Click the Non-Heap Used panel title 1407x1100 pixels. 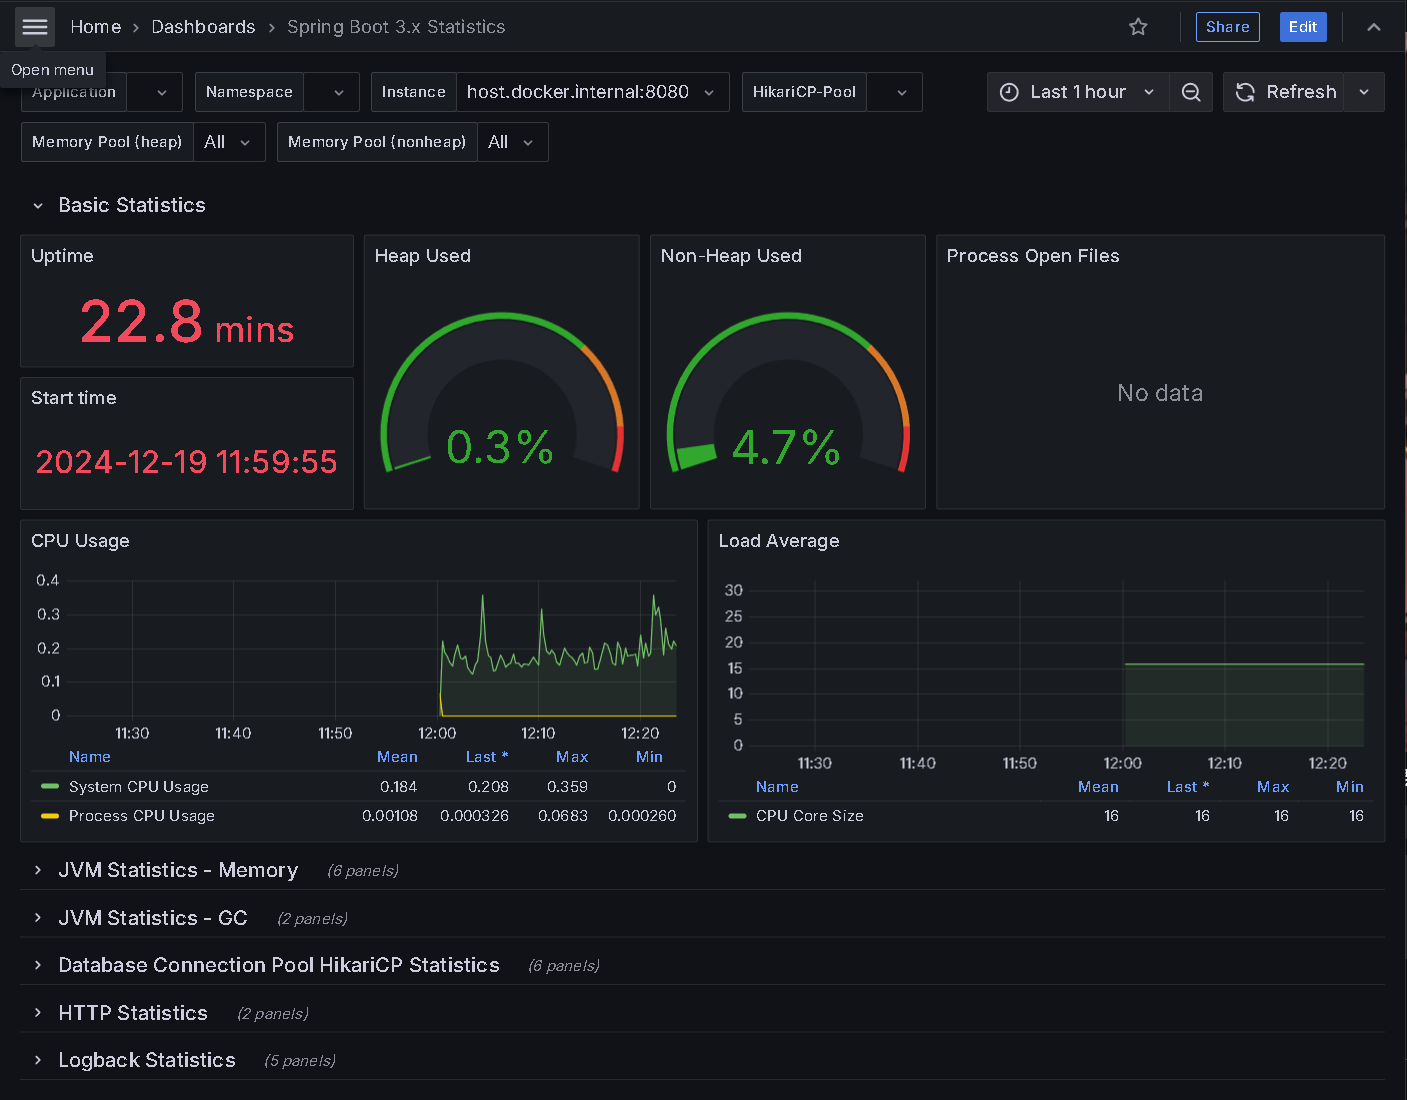(731, 256)
